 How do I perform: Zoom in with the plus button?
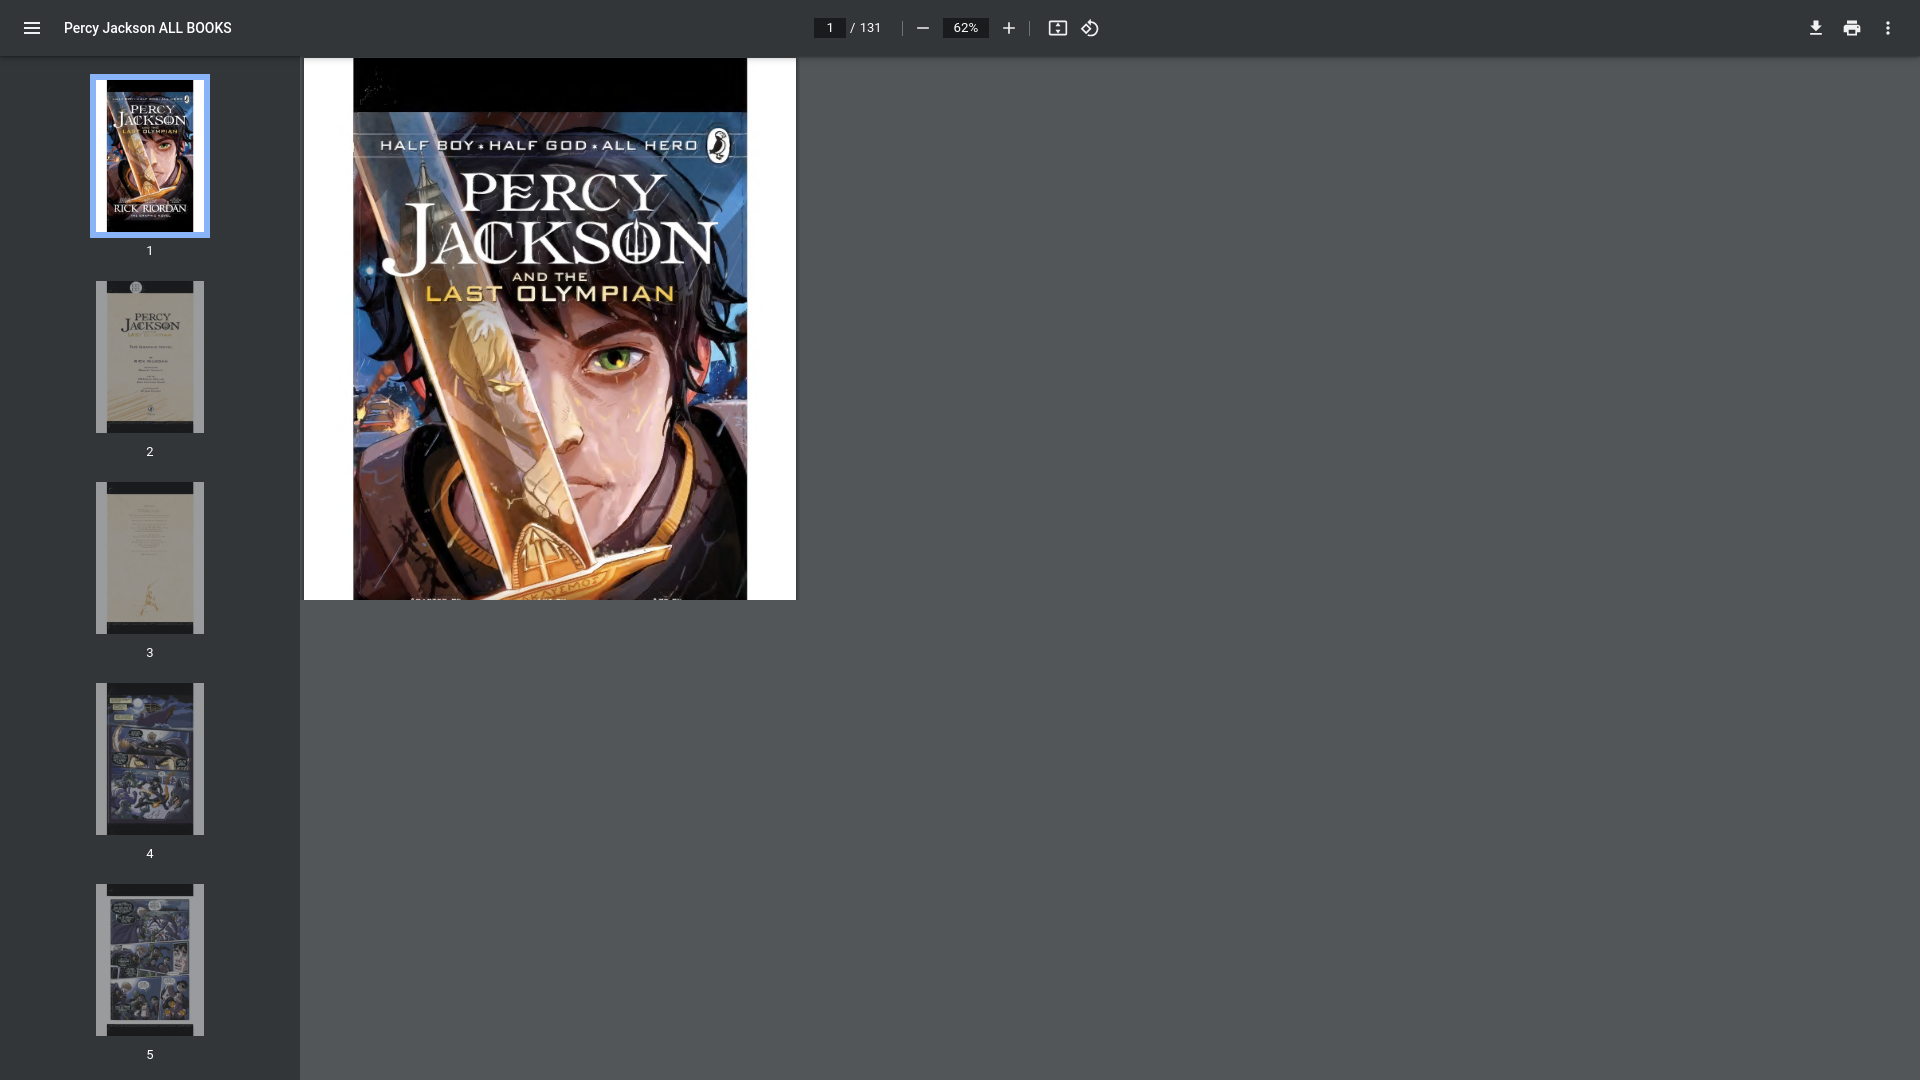point(1009,28)
